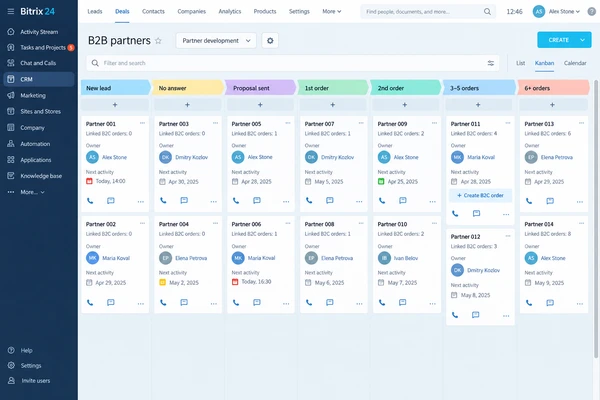Click the chat icon on Partner 014 card
The image size is (600, 400).
coord(550,303)
